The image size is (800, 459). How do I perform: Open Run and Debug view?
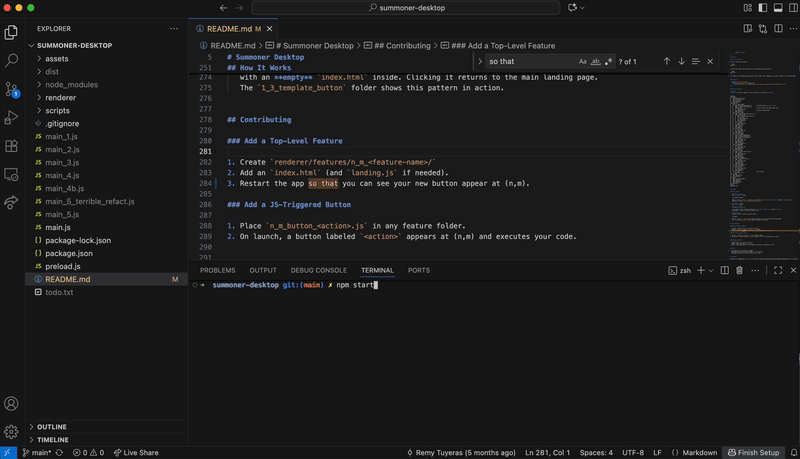pyautogui.click(x=12, y=118)
